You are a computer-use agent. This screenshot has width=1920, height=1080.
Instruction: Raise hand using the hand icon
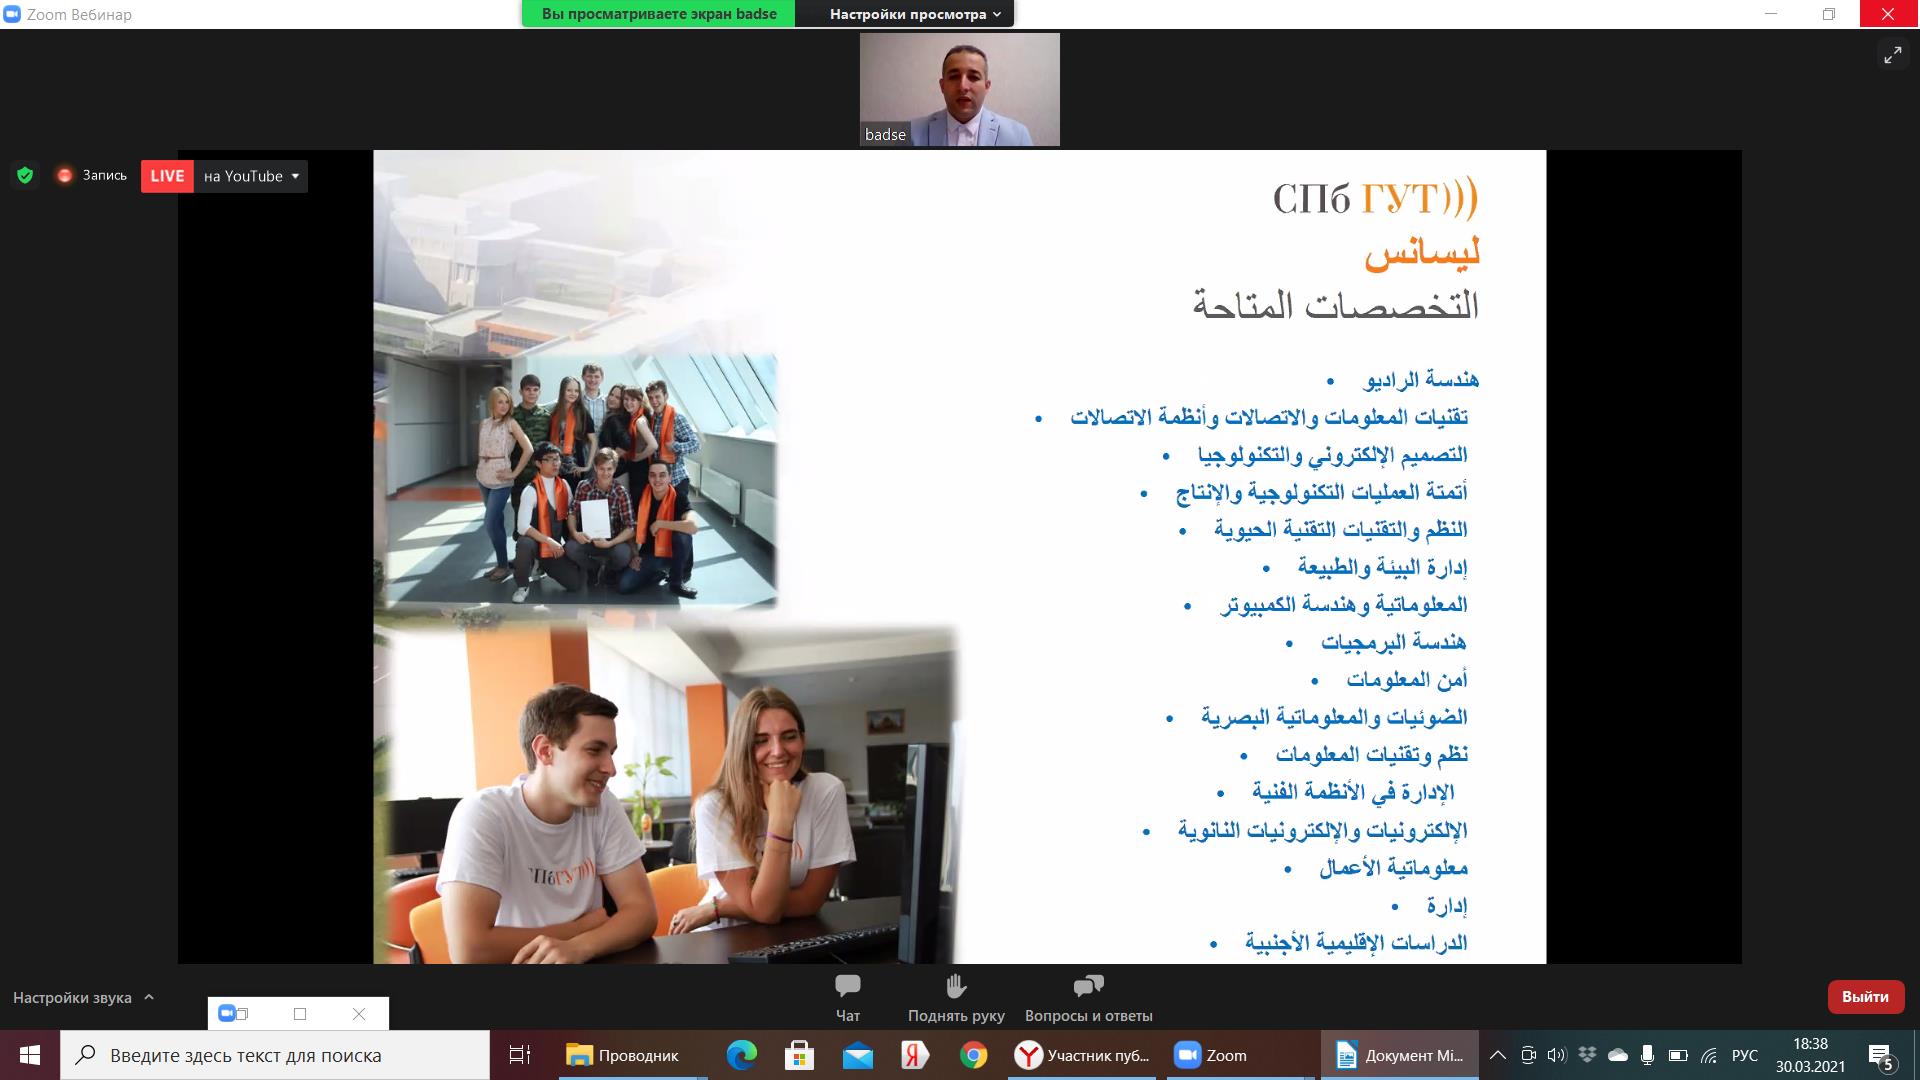coord(956,987)
